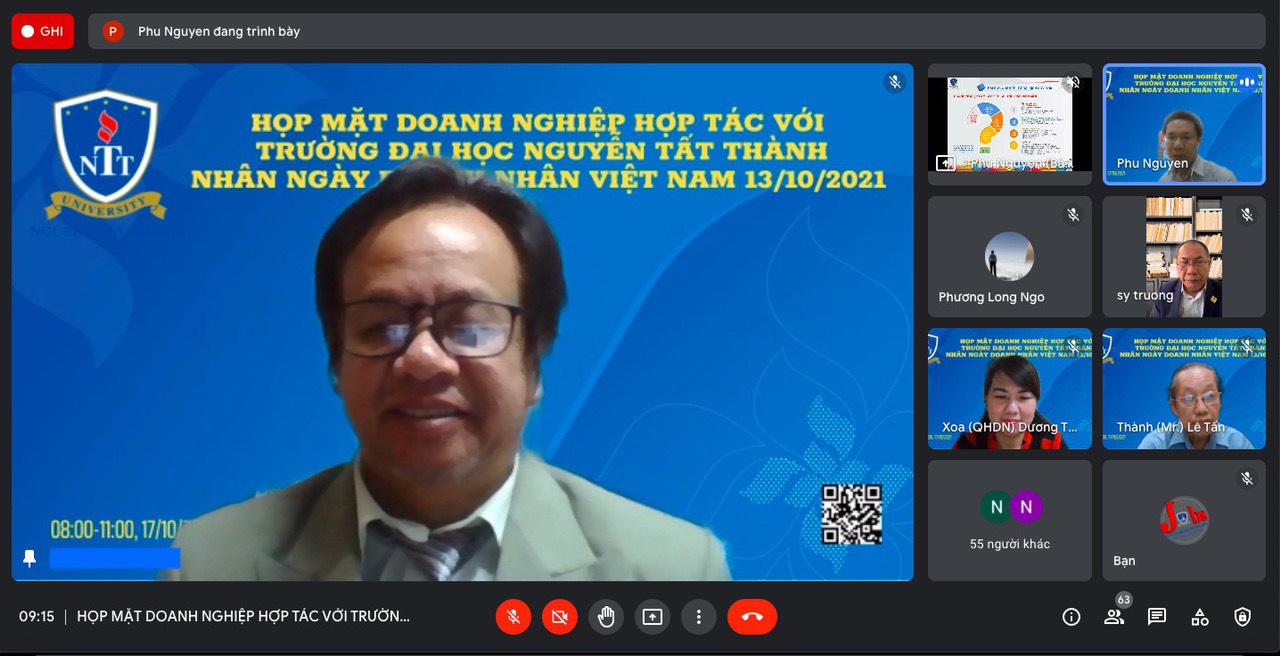Click the present screen icon
1280x656 pixels.
[x=652, y=617]
